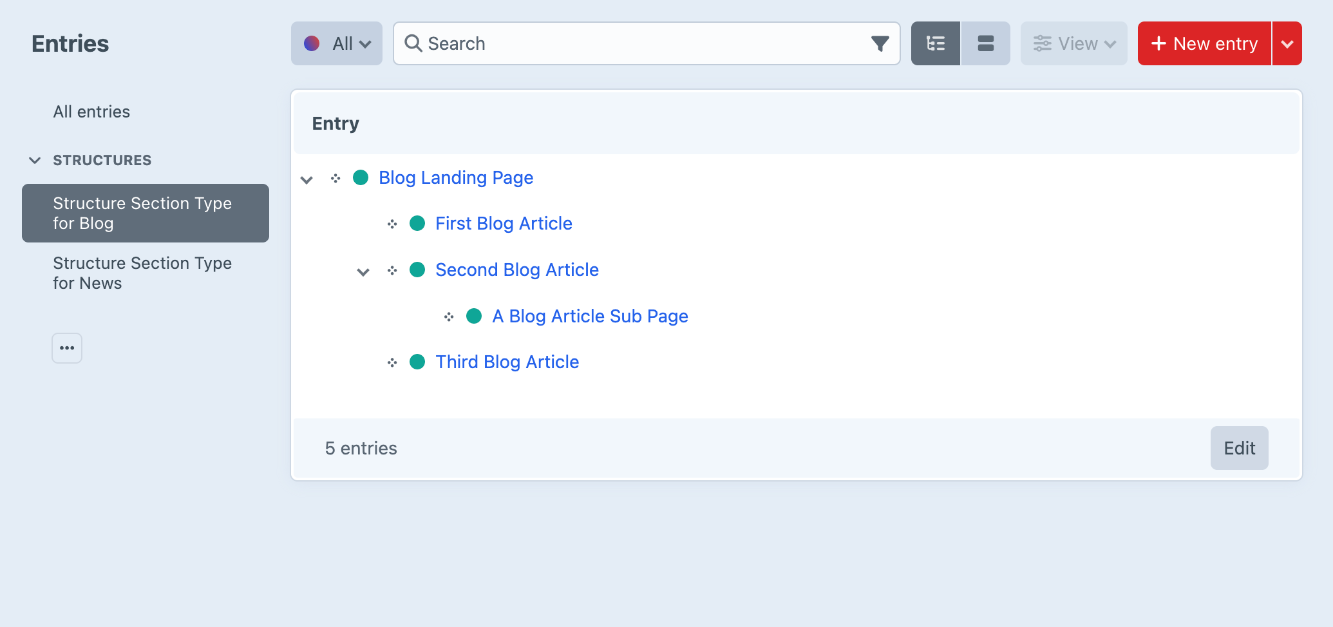The image size is (1333, 627).
Task: Click move handle for Second Blog Article
Action: (393, 270)
